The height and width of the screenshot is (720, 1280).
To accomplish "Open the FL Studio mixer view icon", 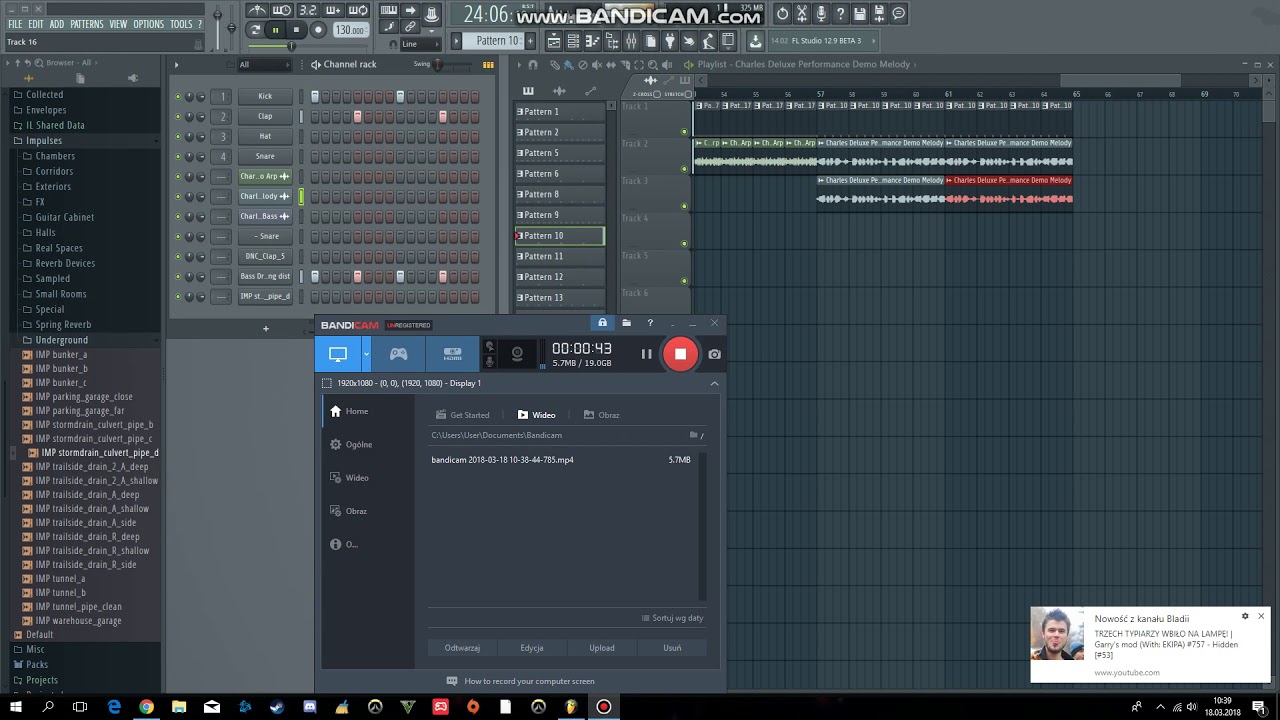I will [632, 40].
